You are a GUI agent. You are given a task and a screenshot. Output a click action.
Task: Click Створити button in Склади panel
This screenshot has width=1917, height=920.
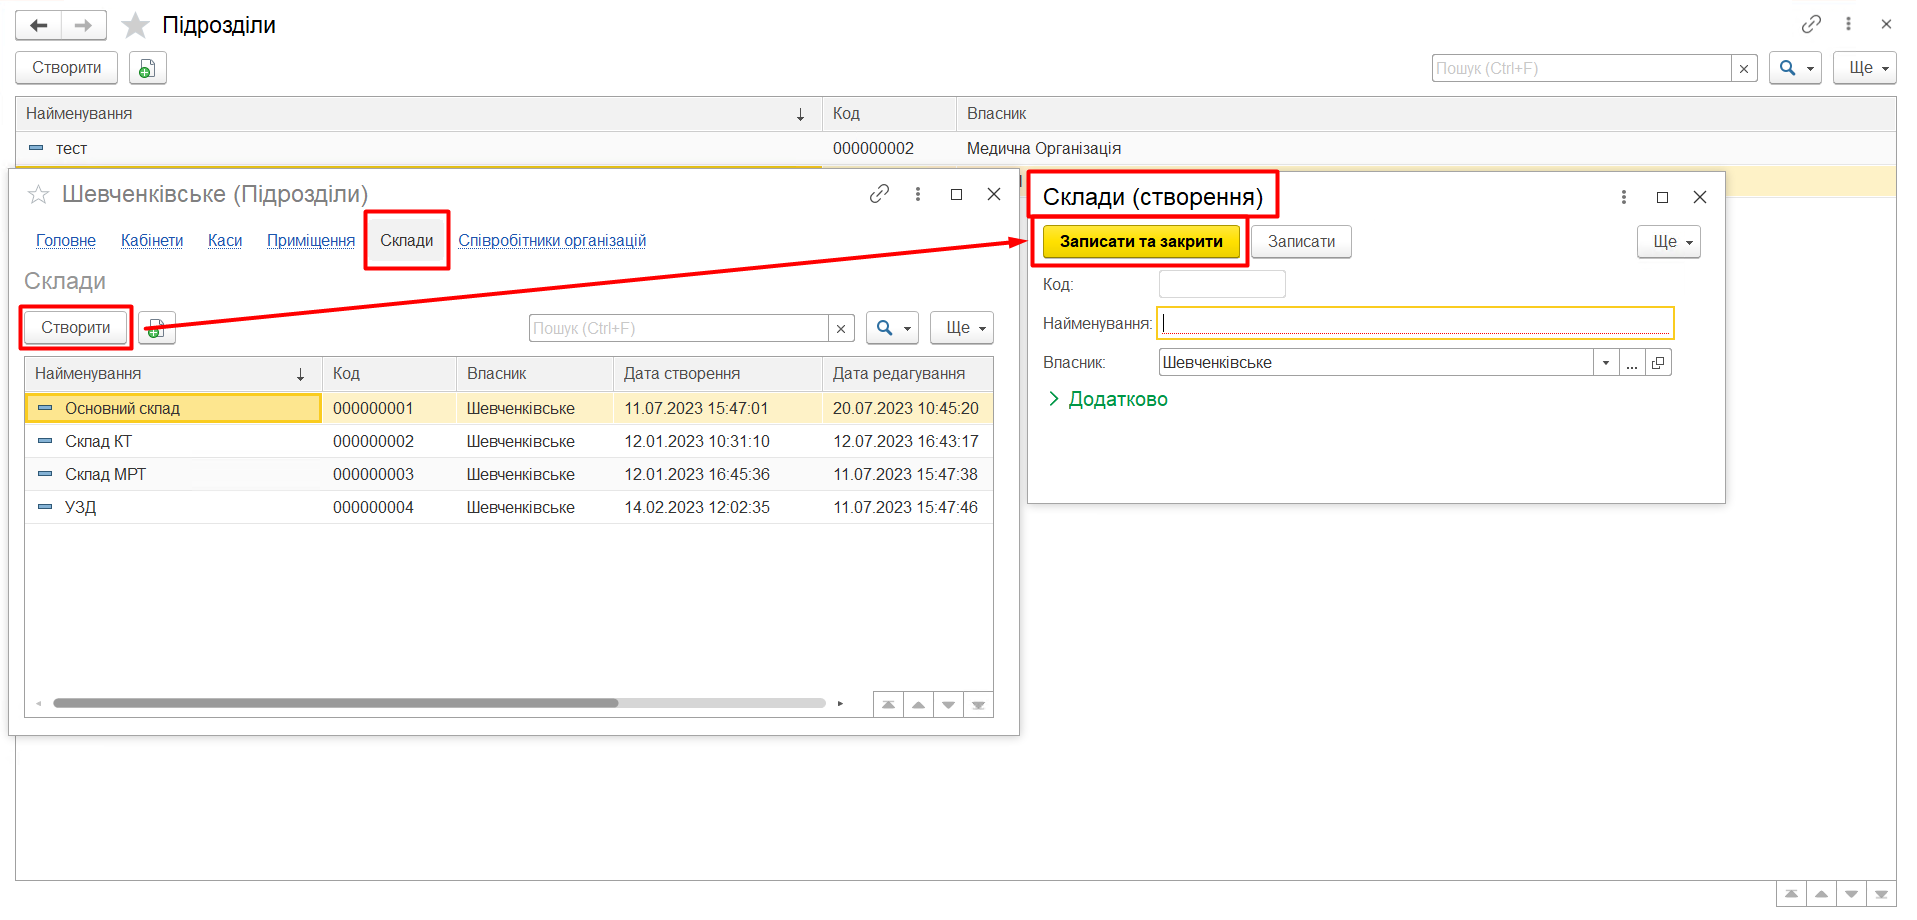pyautogui.click(x=76, y=328)
